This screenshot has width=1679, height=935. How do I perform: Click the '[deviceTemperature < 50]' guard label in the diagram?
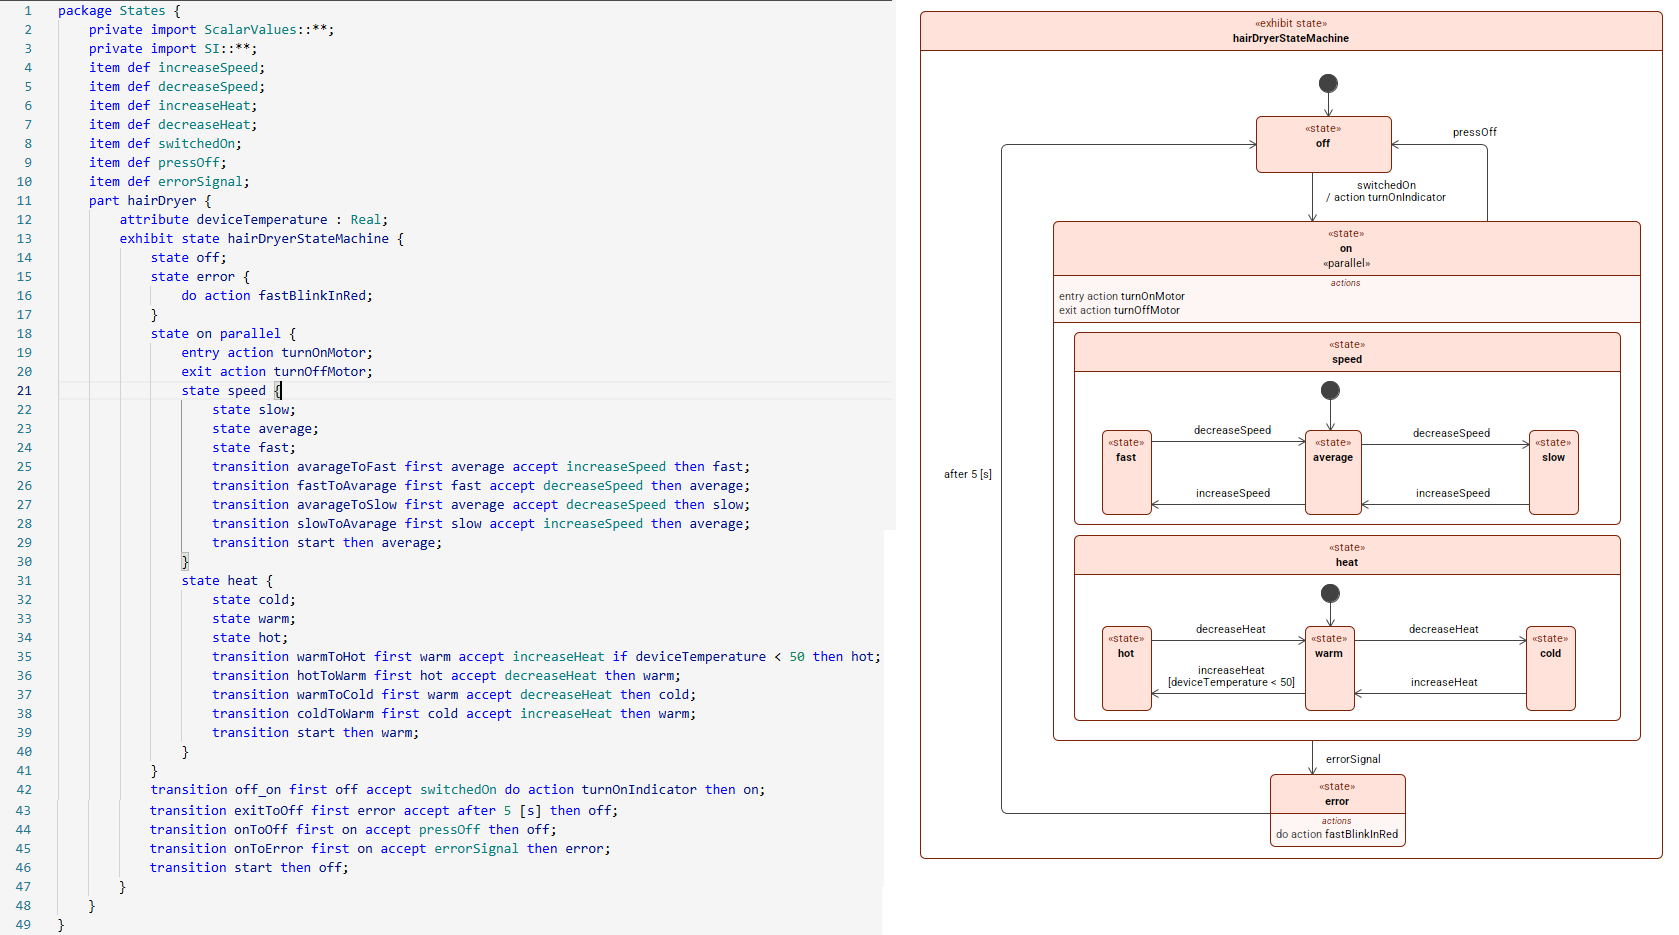pyautogui.click(x=1231, y=683)
